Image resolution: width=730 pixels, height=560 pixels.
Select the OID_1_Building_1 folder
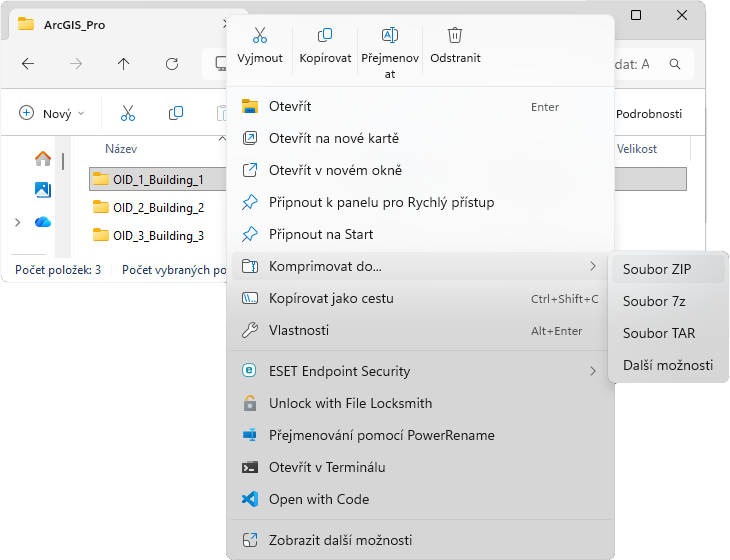click(157, 179)
